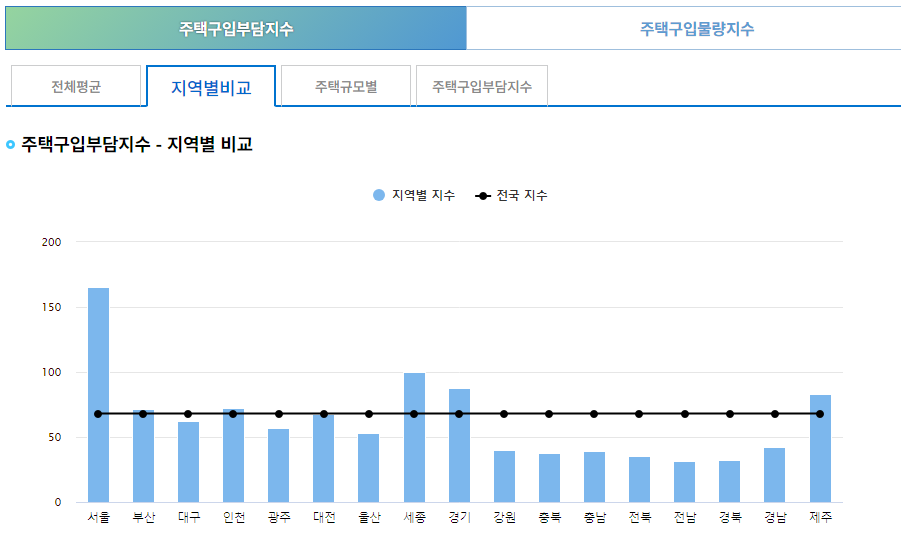Click the 울산 bar in the chart
Viewport: 901px width, 557px height.
pyautogui.click(x=368, y=468)
